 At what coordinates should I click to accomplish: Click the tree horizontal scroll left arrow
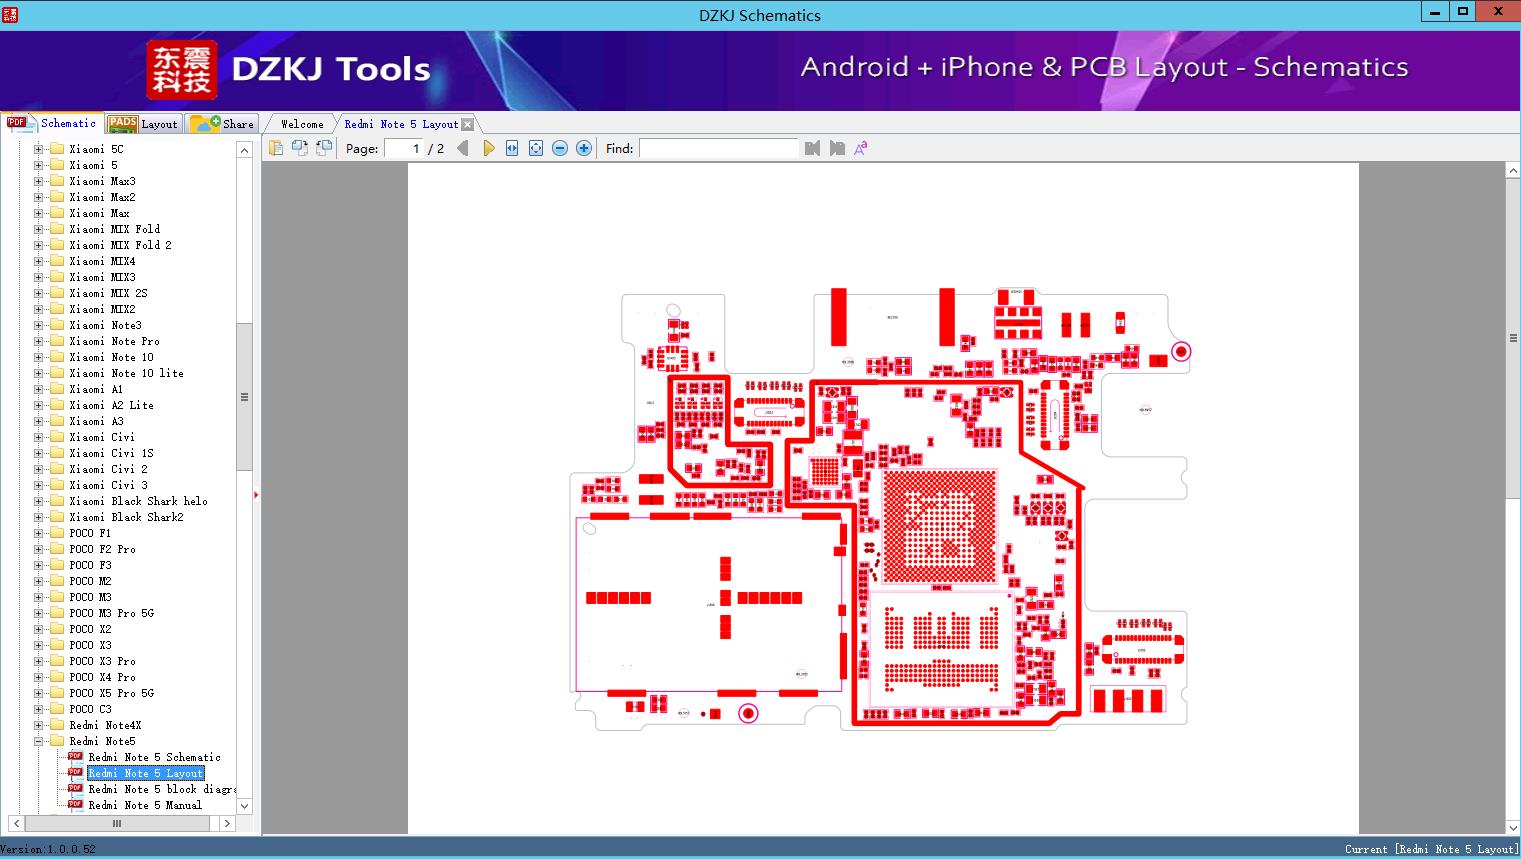16,824
